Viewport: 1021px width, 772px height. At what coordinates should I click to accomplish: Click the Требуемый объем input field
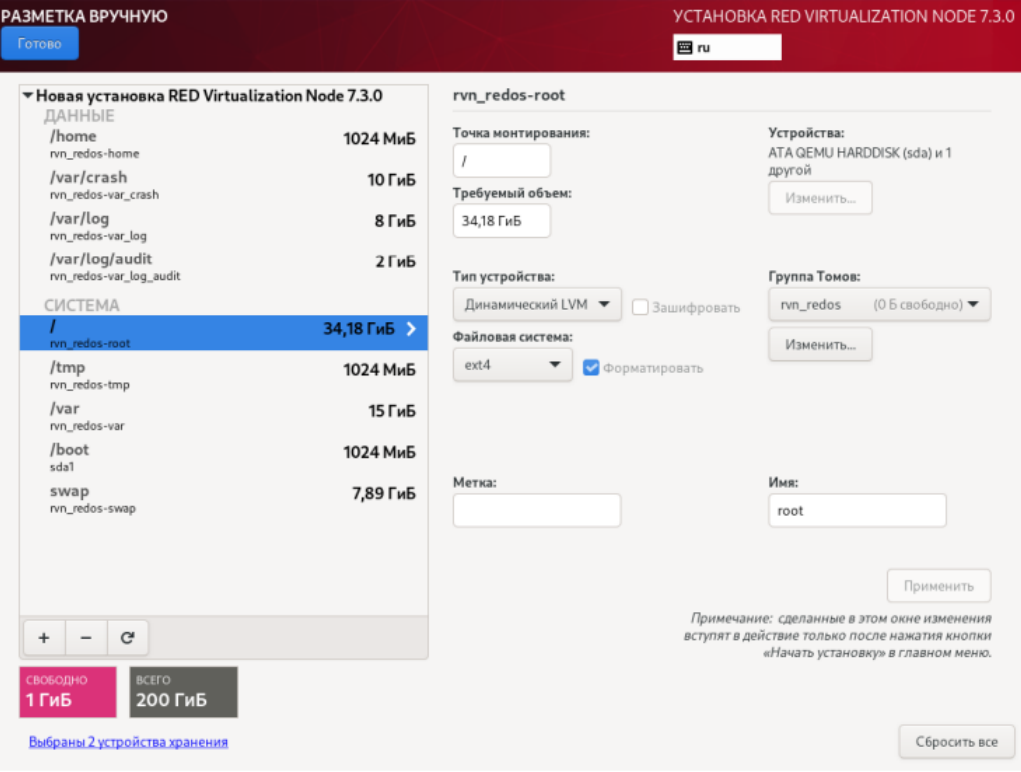[x=501, y=221]
